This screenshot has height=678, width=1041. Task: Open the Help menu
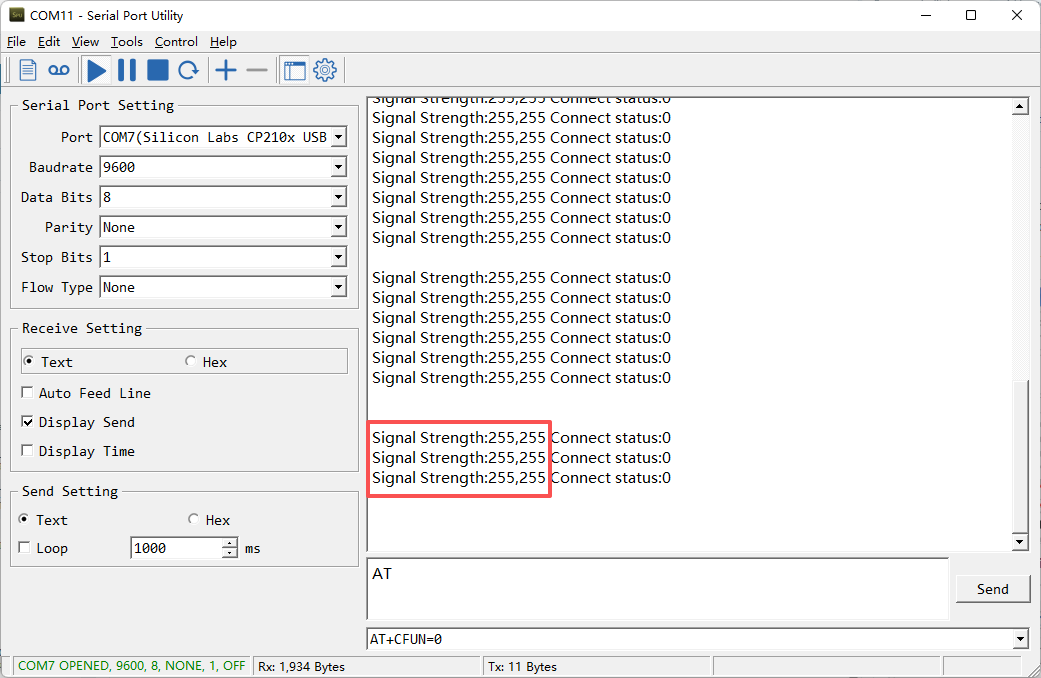[x=223, y=42]
